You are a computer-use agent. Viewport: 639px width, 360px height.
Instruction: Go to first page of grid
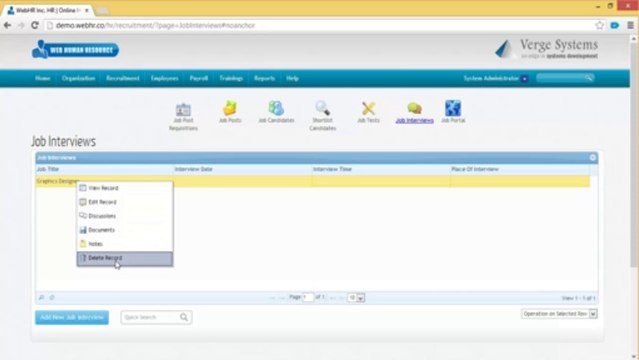point(272,298)
